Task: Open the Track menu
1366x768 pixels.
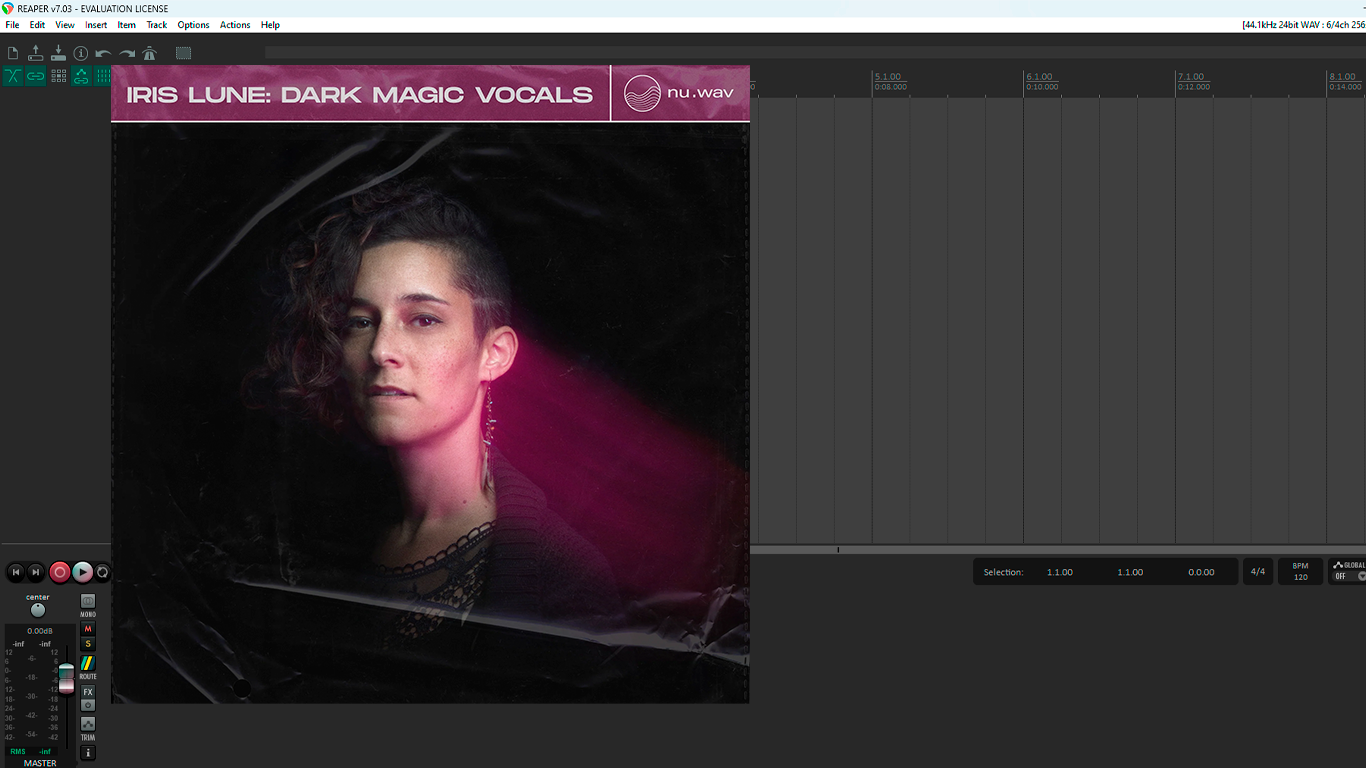Action: (157, 25)
